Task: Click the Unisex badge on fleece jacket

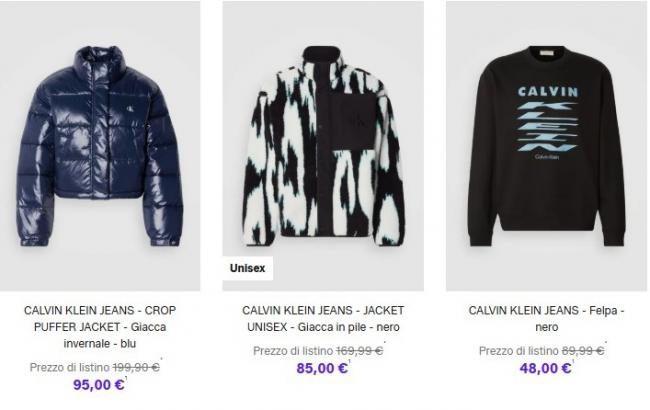Action: [247, 268]
